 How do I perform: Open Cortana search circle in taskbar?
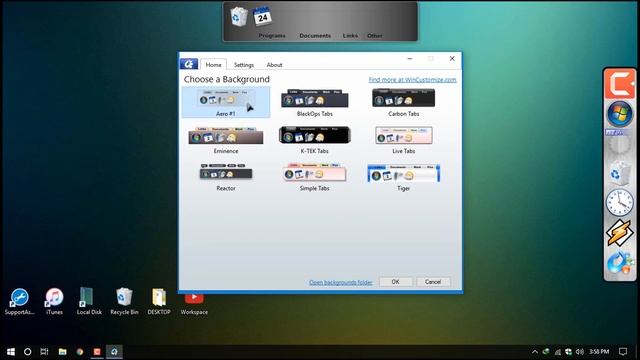click(x=27, y=351)
